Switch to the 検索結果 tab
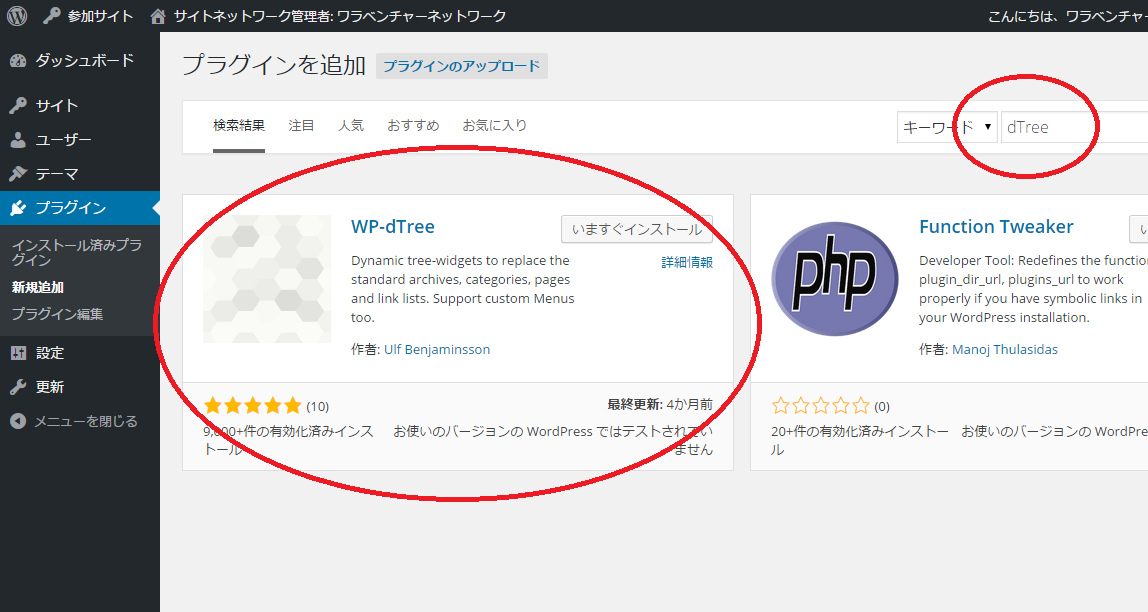 click(x=239, y=126)
